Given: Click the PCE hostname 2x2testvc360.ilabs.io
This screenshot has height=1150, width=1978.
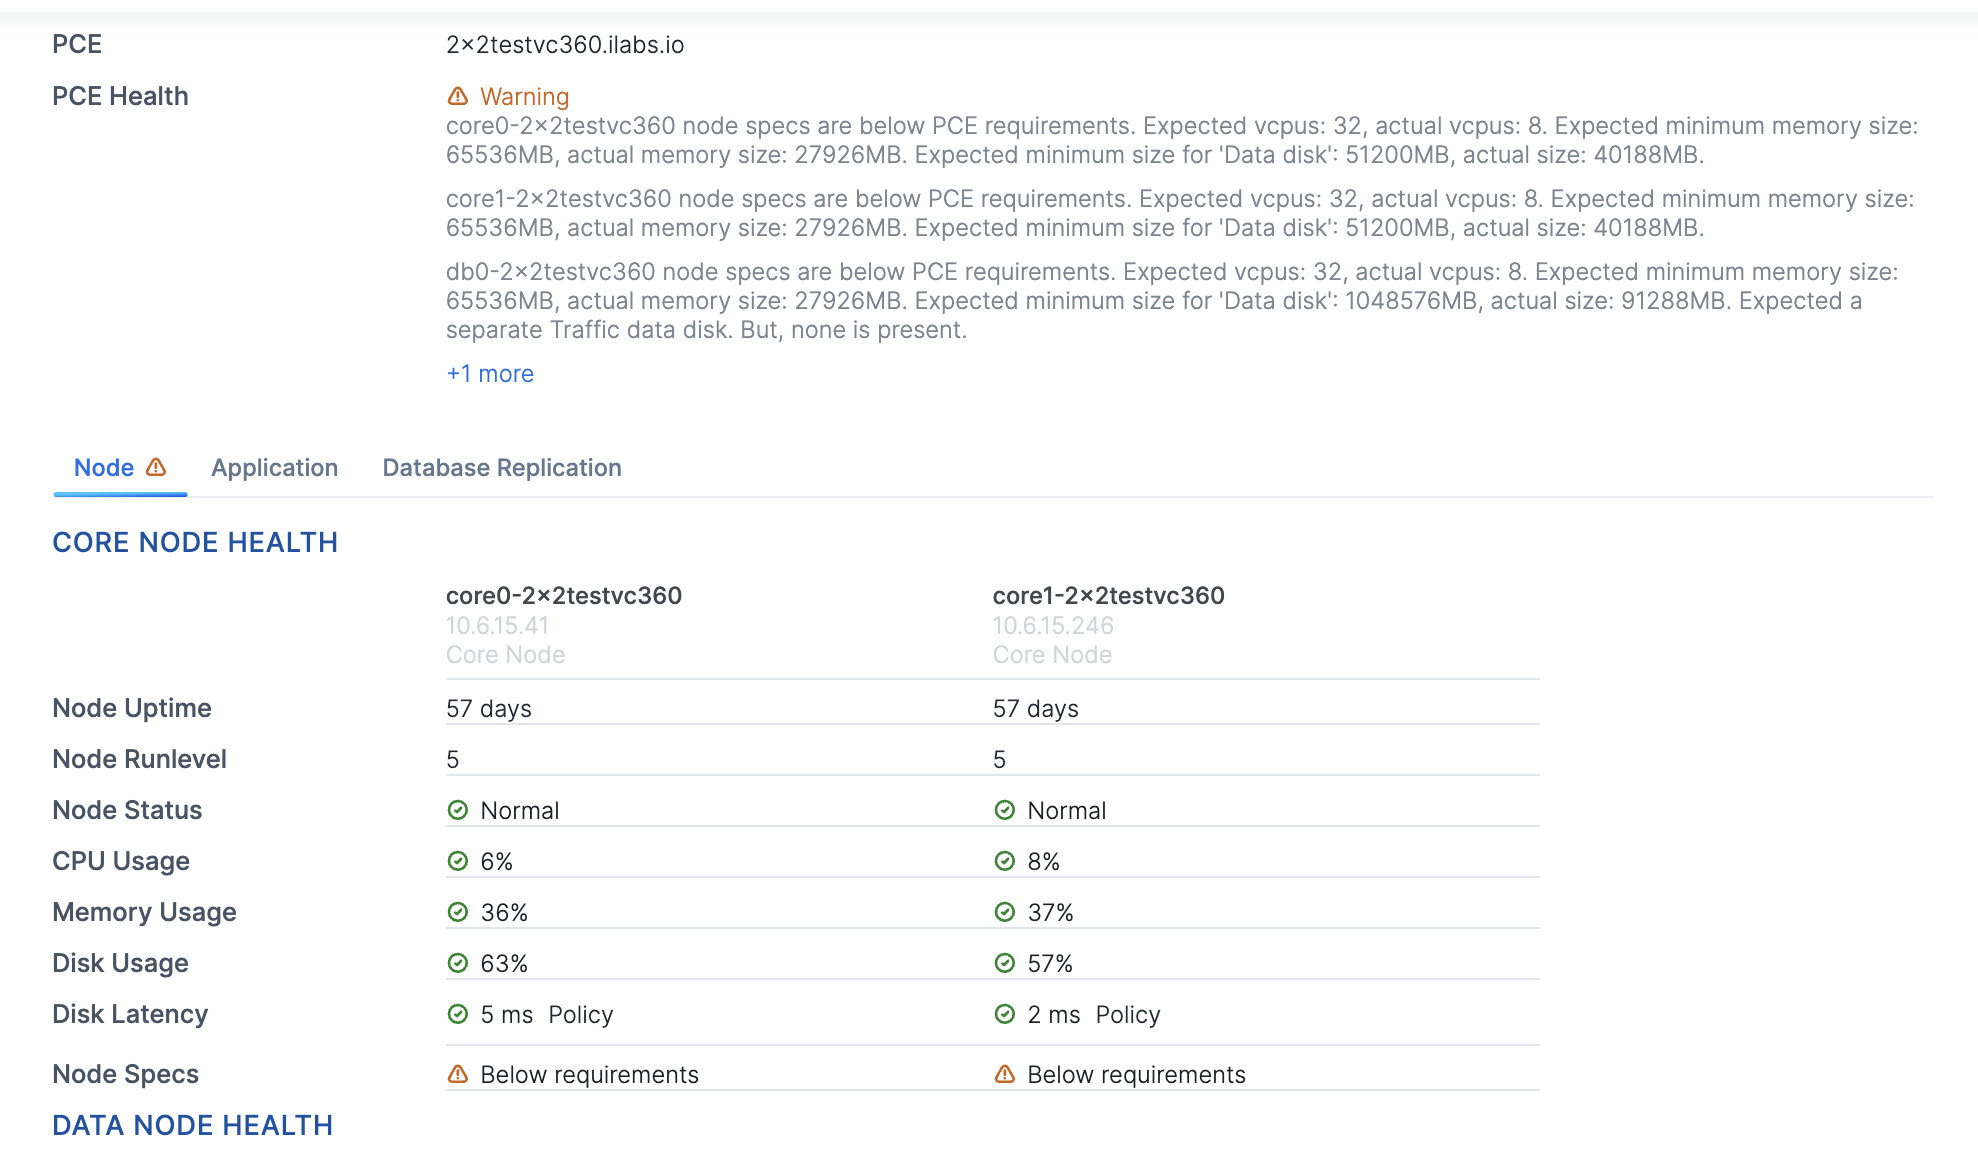Looking at the screenshot, I should point(565,45).
